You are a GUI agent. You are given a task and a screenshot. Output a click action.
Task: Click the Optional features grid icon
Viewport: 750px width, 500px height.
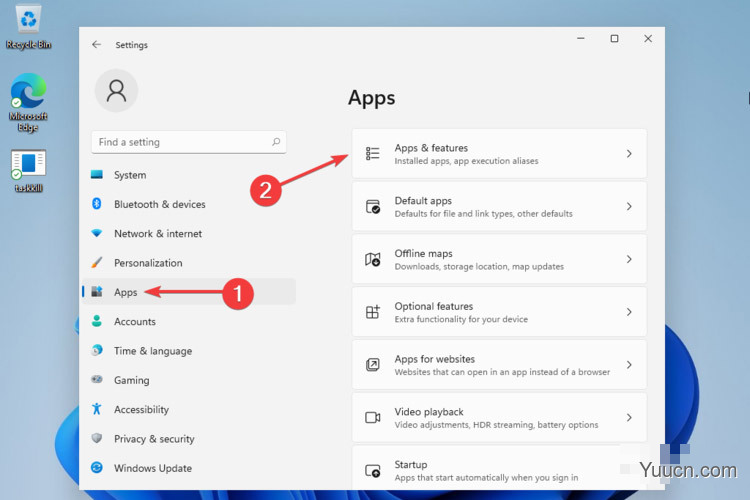coord(373,312)
